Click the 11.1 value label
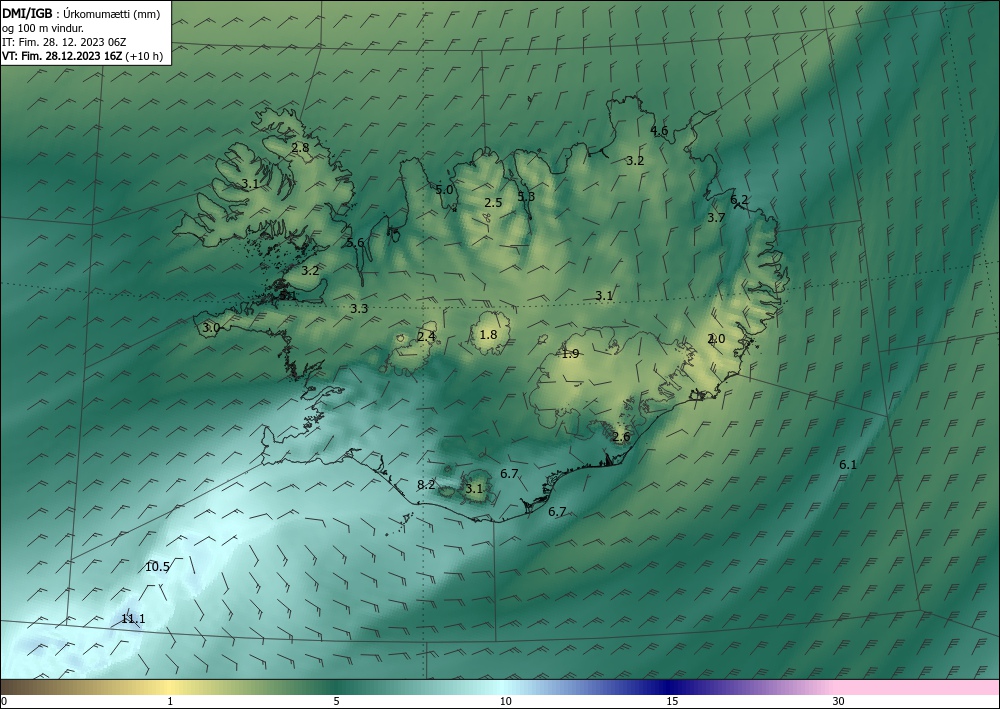The width and height of the screenshot is (1000, 709). click(x=133, y=618)
